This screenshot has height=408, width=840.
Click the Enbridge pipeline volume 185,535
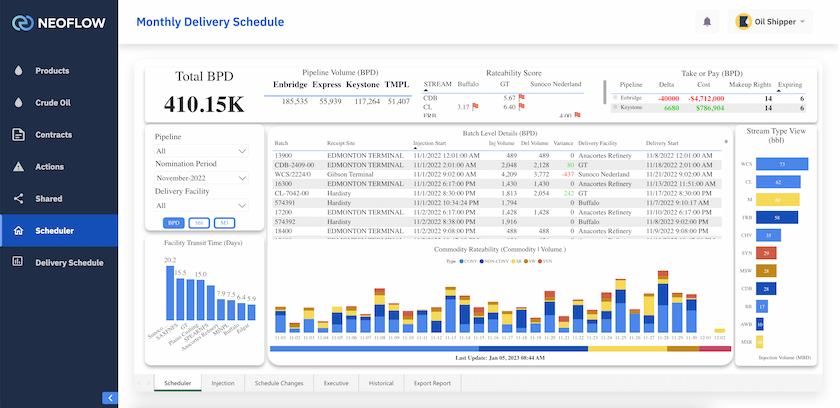(294, 101)
